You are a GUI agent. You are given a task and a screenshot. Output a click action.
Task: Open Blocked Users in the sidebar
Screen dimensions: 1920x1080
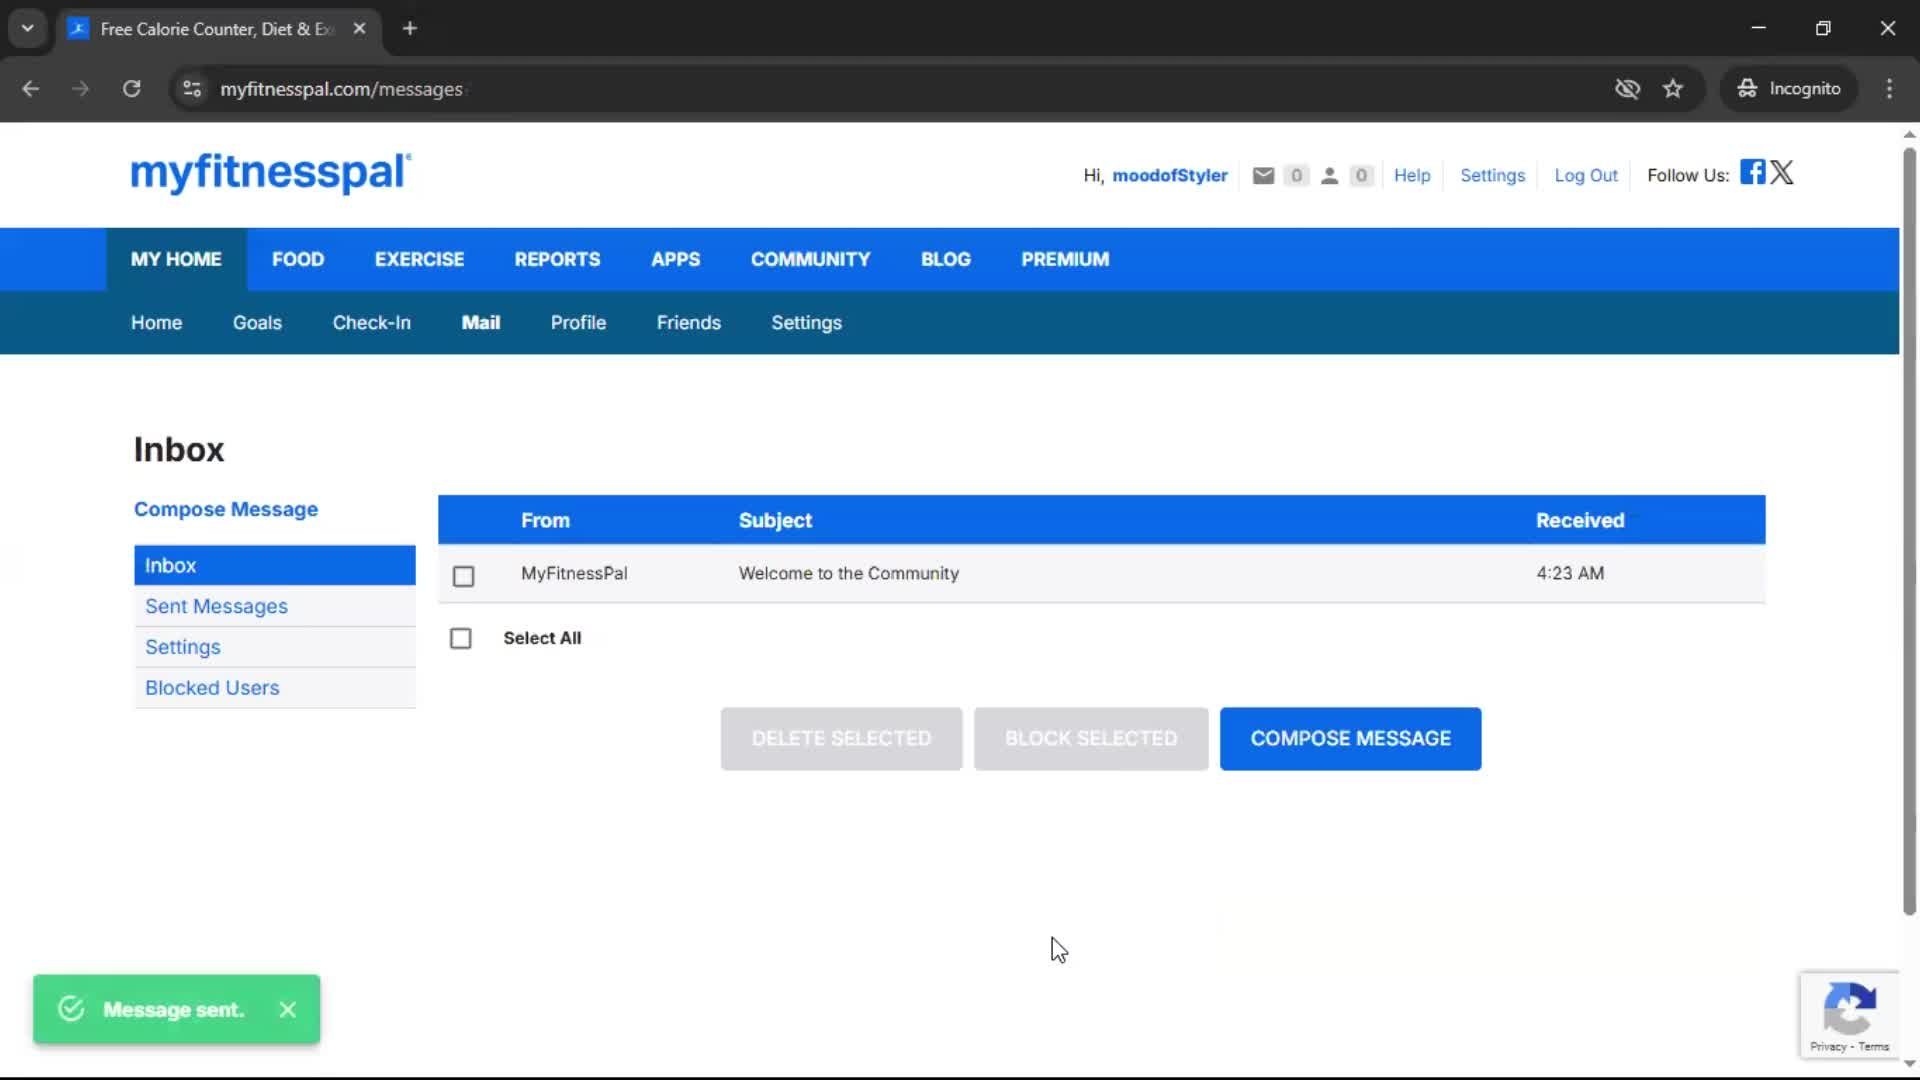point(275,689)
